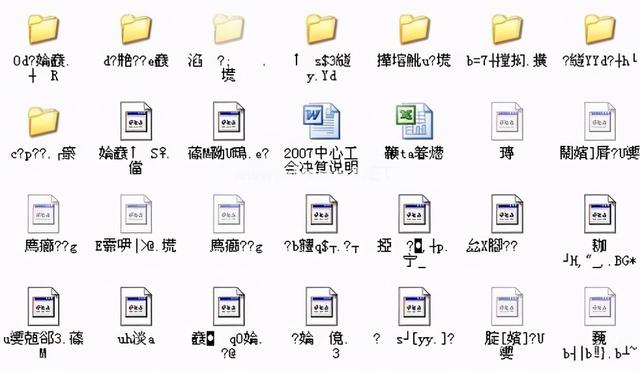Select the file with "S♀." in its name
The height and width of the screenshot is (371, 640).
[x=136, y=121]
